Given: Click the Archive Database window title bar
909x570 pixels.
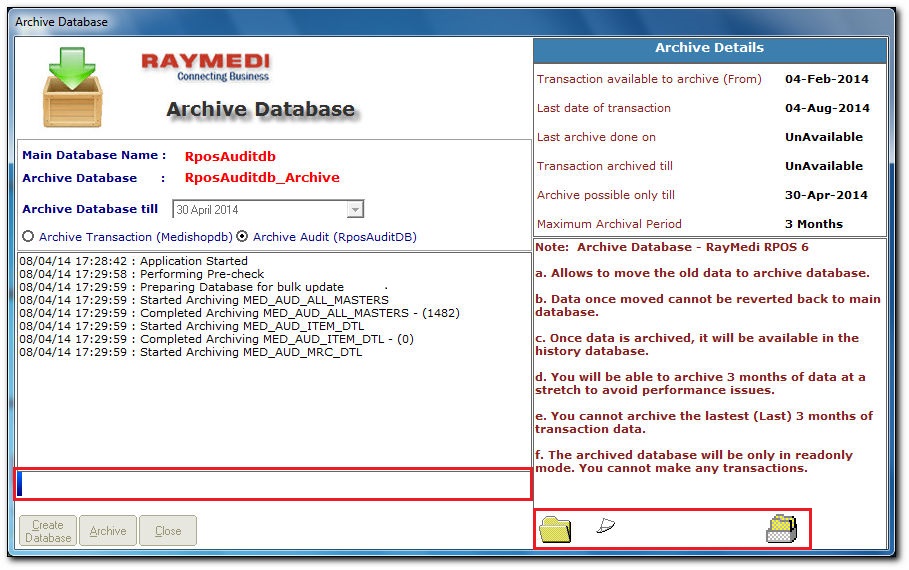Looking at the screenshot, I should (452, 21).
